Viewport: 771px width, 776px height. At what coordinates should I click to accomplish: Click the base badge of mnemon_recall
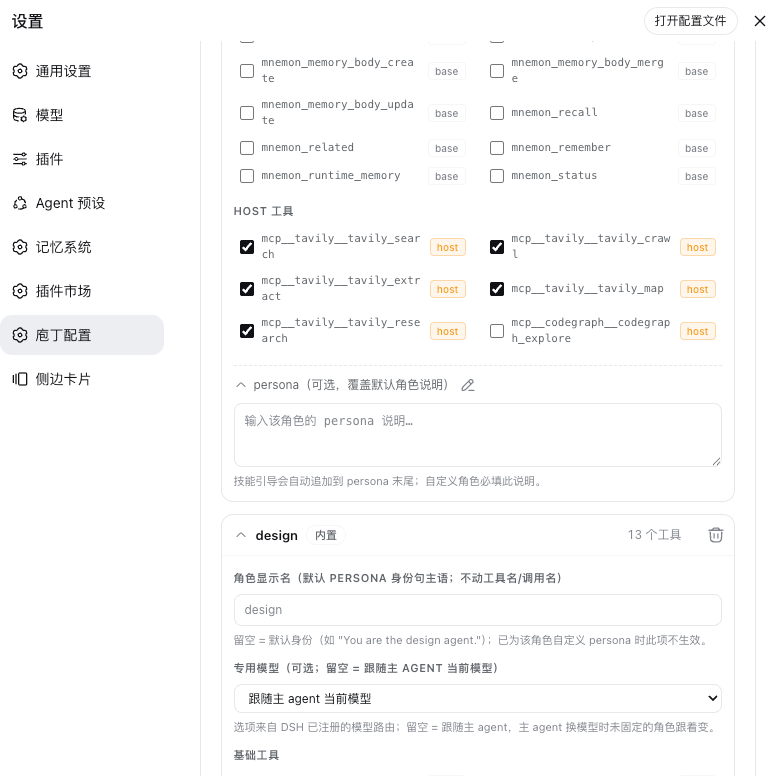pos(696,113)
